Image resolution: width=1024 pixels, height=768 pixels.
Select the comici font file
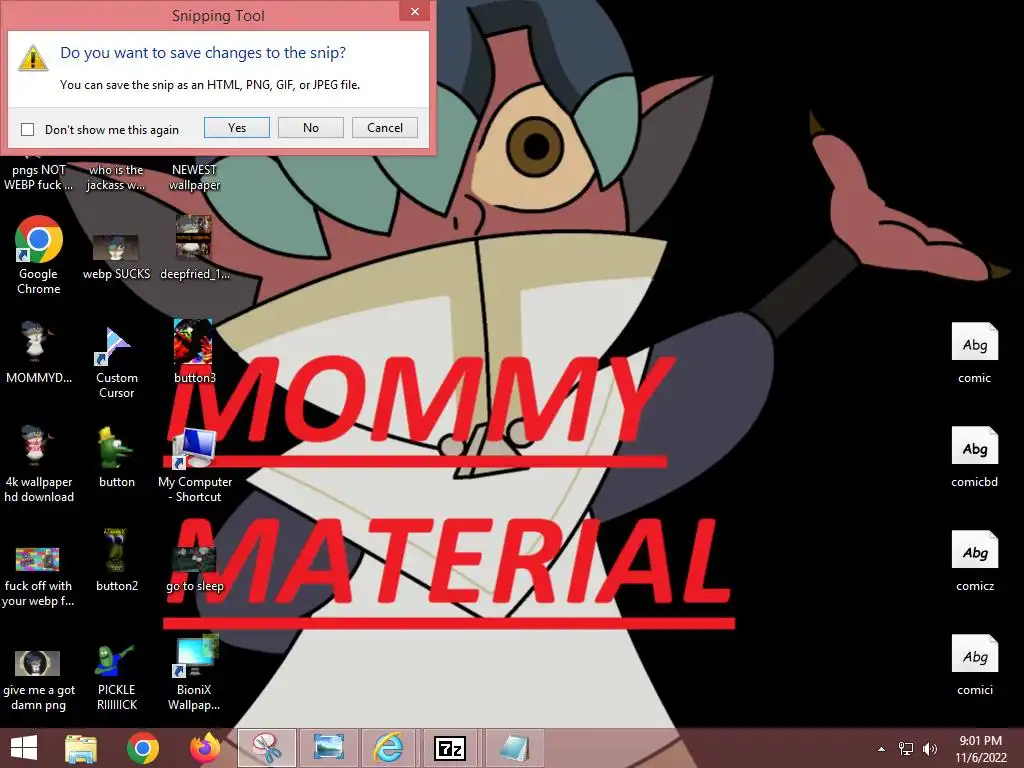pyautogui.click(x=974, y=664)
